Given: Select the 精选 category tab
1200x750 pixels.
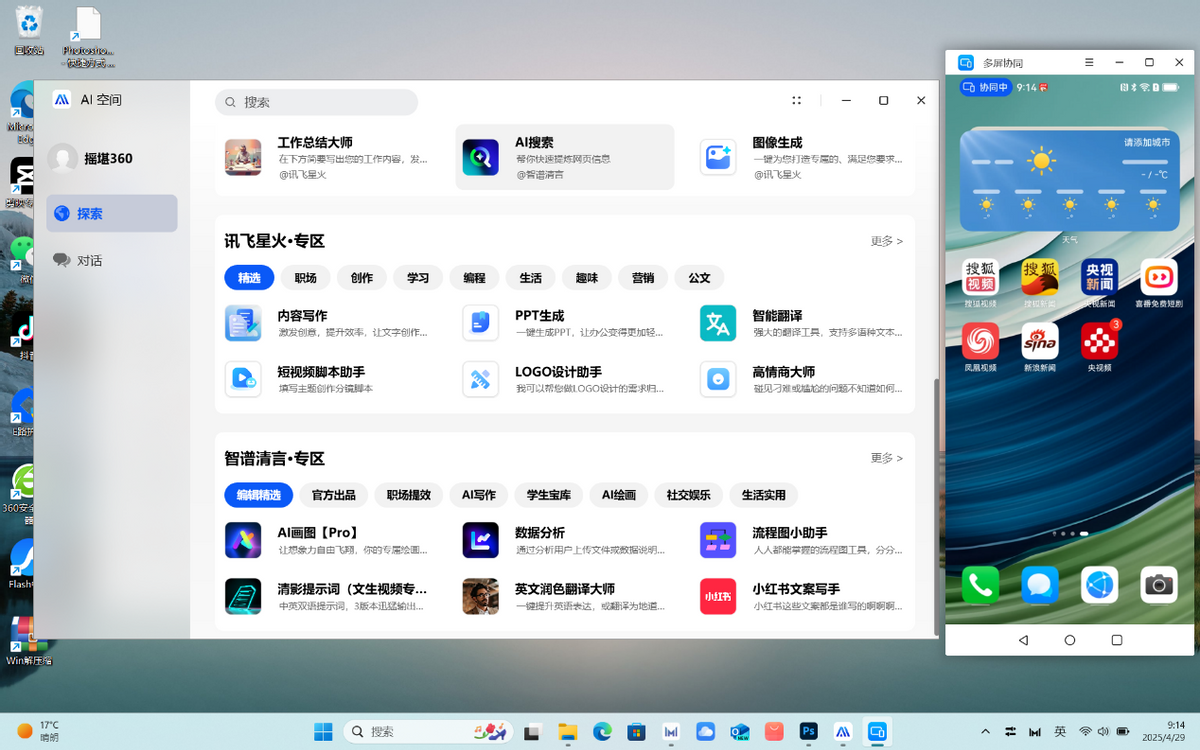Looking at the screenshot, I should (x=249, y=277).
